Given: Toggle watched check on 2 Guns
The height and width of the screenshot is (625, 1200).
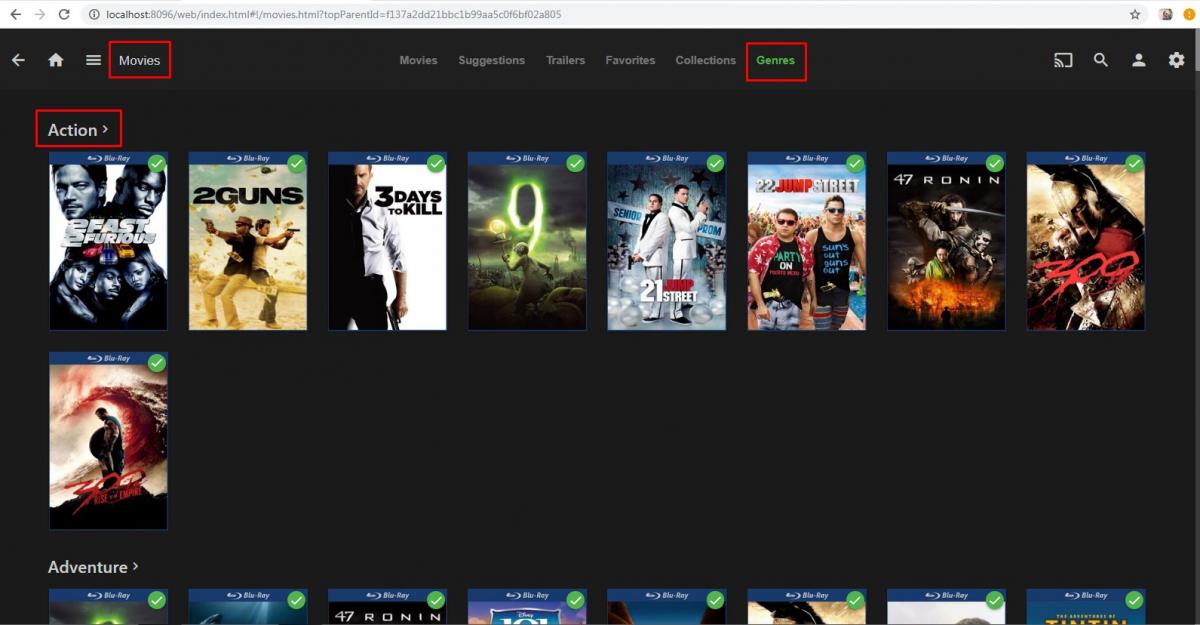Looking at the screenshot, I should click(296, 163).
